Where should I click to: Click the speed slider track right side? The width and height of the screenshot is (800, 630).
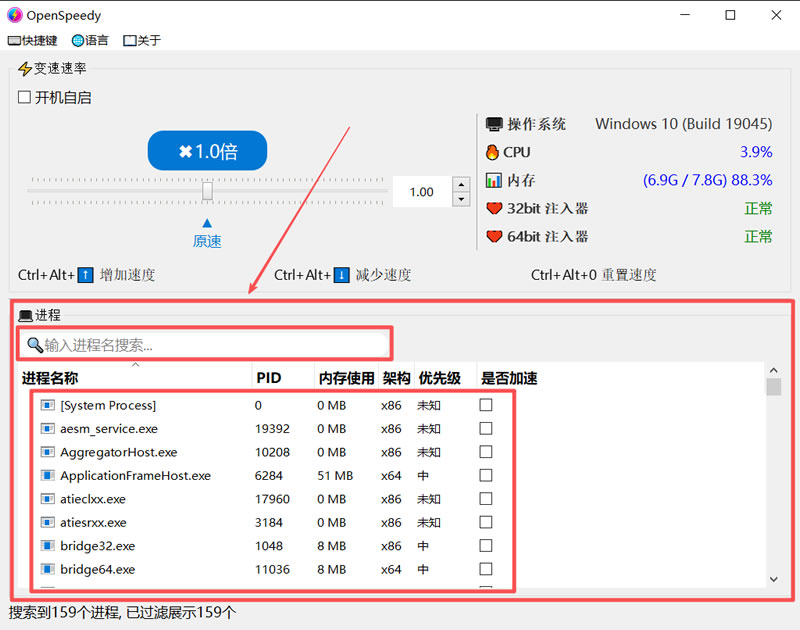(301, 191)
